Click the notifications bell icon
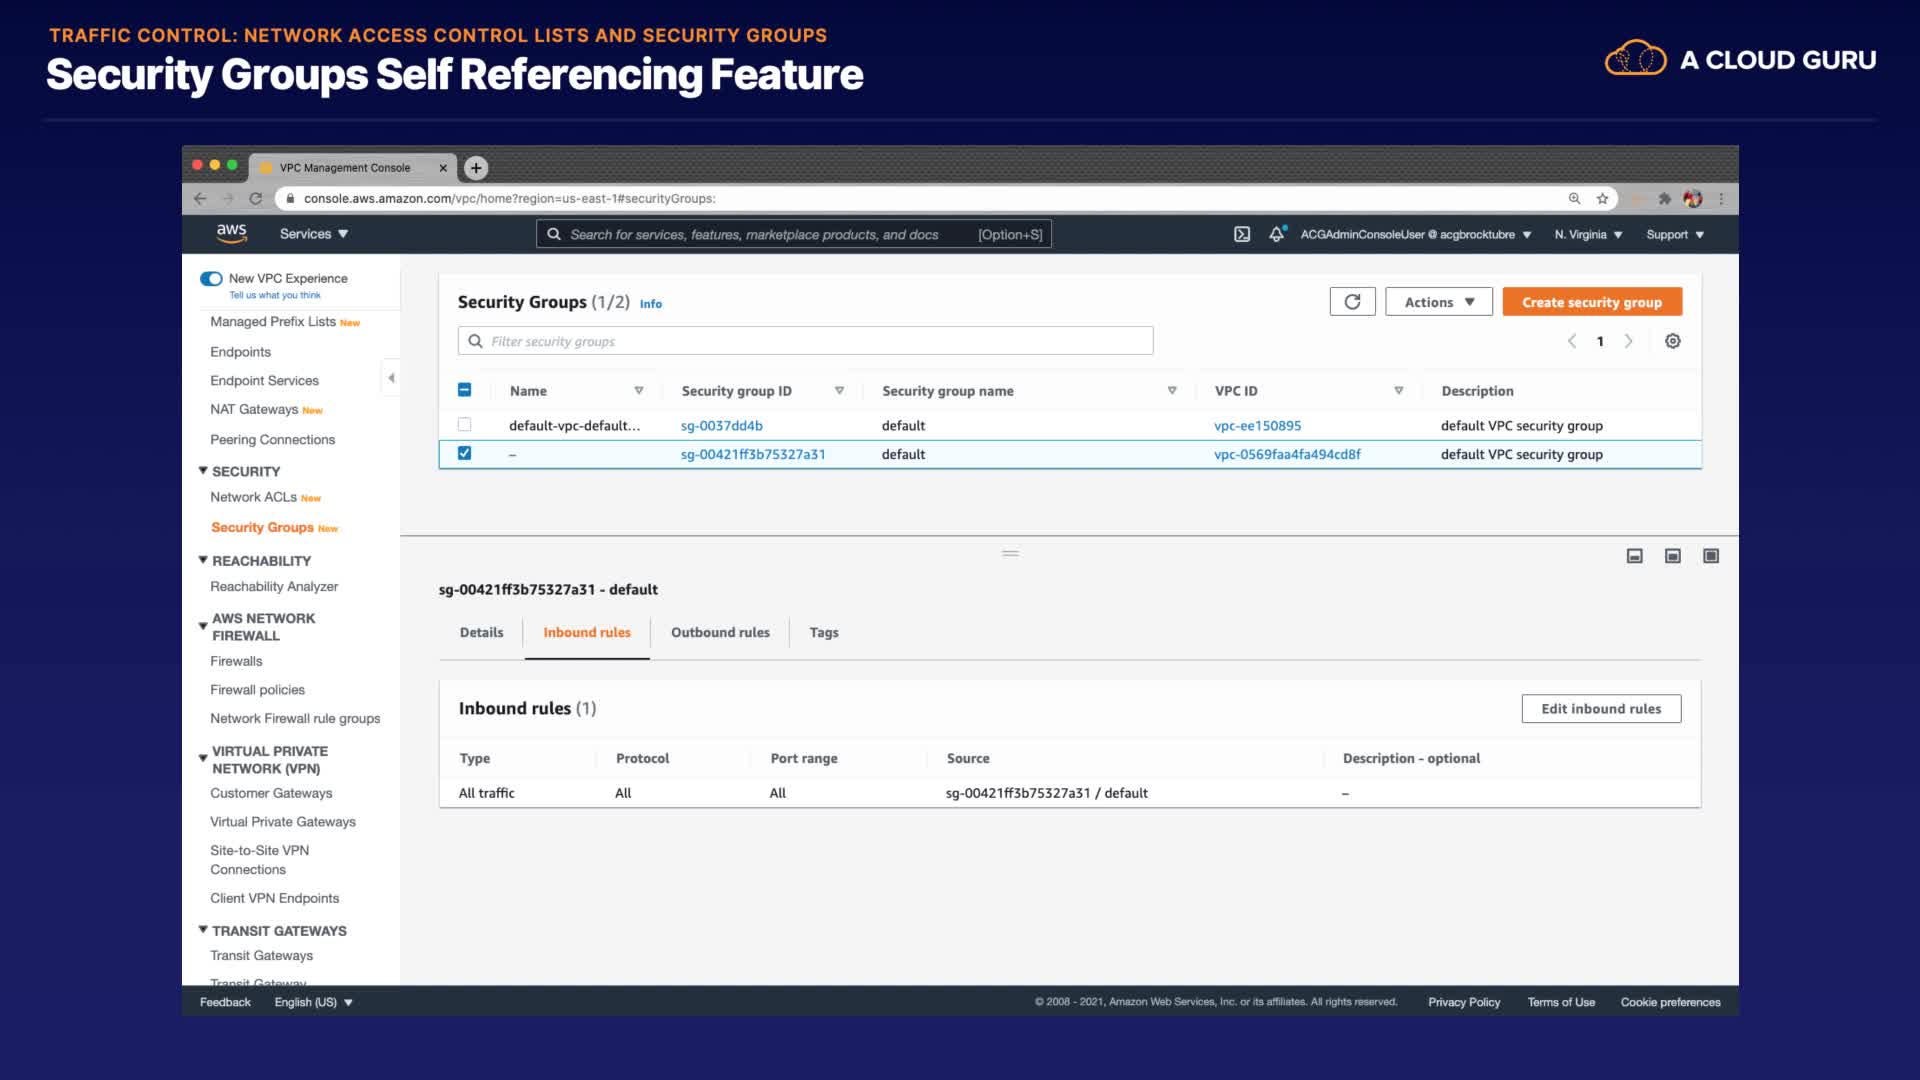 [1276, 234]
